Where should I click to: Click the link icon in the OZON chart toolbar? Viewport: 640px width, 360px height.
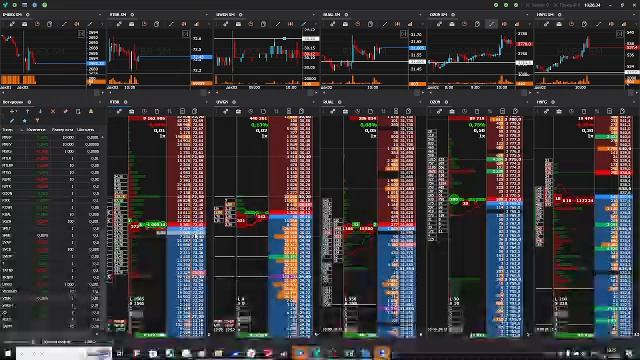click(x=439, y=24)
